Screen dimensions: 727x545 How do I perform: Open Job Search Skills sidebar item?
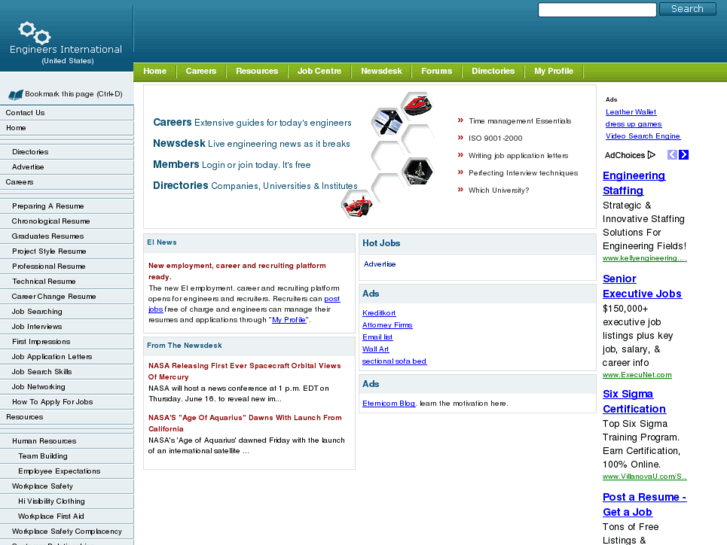(67, 372)
